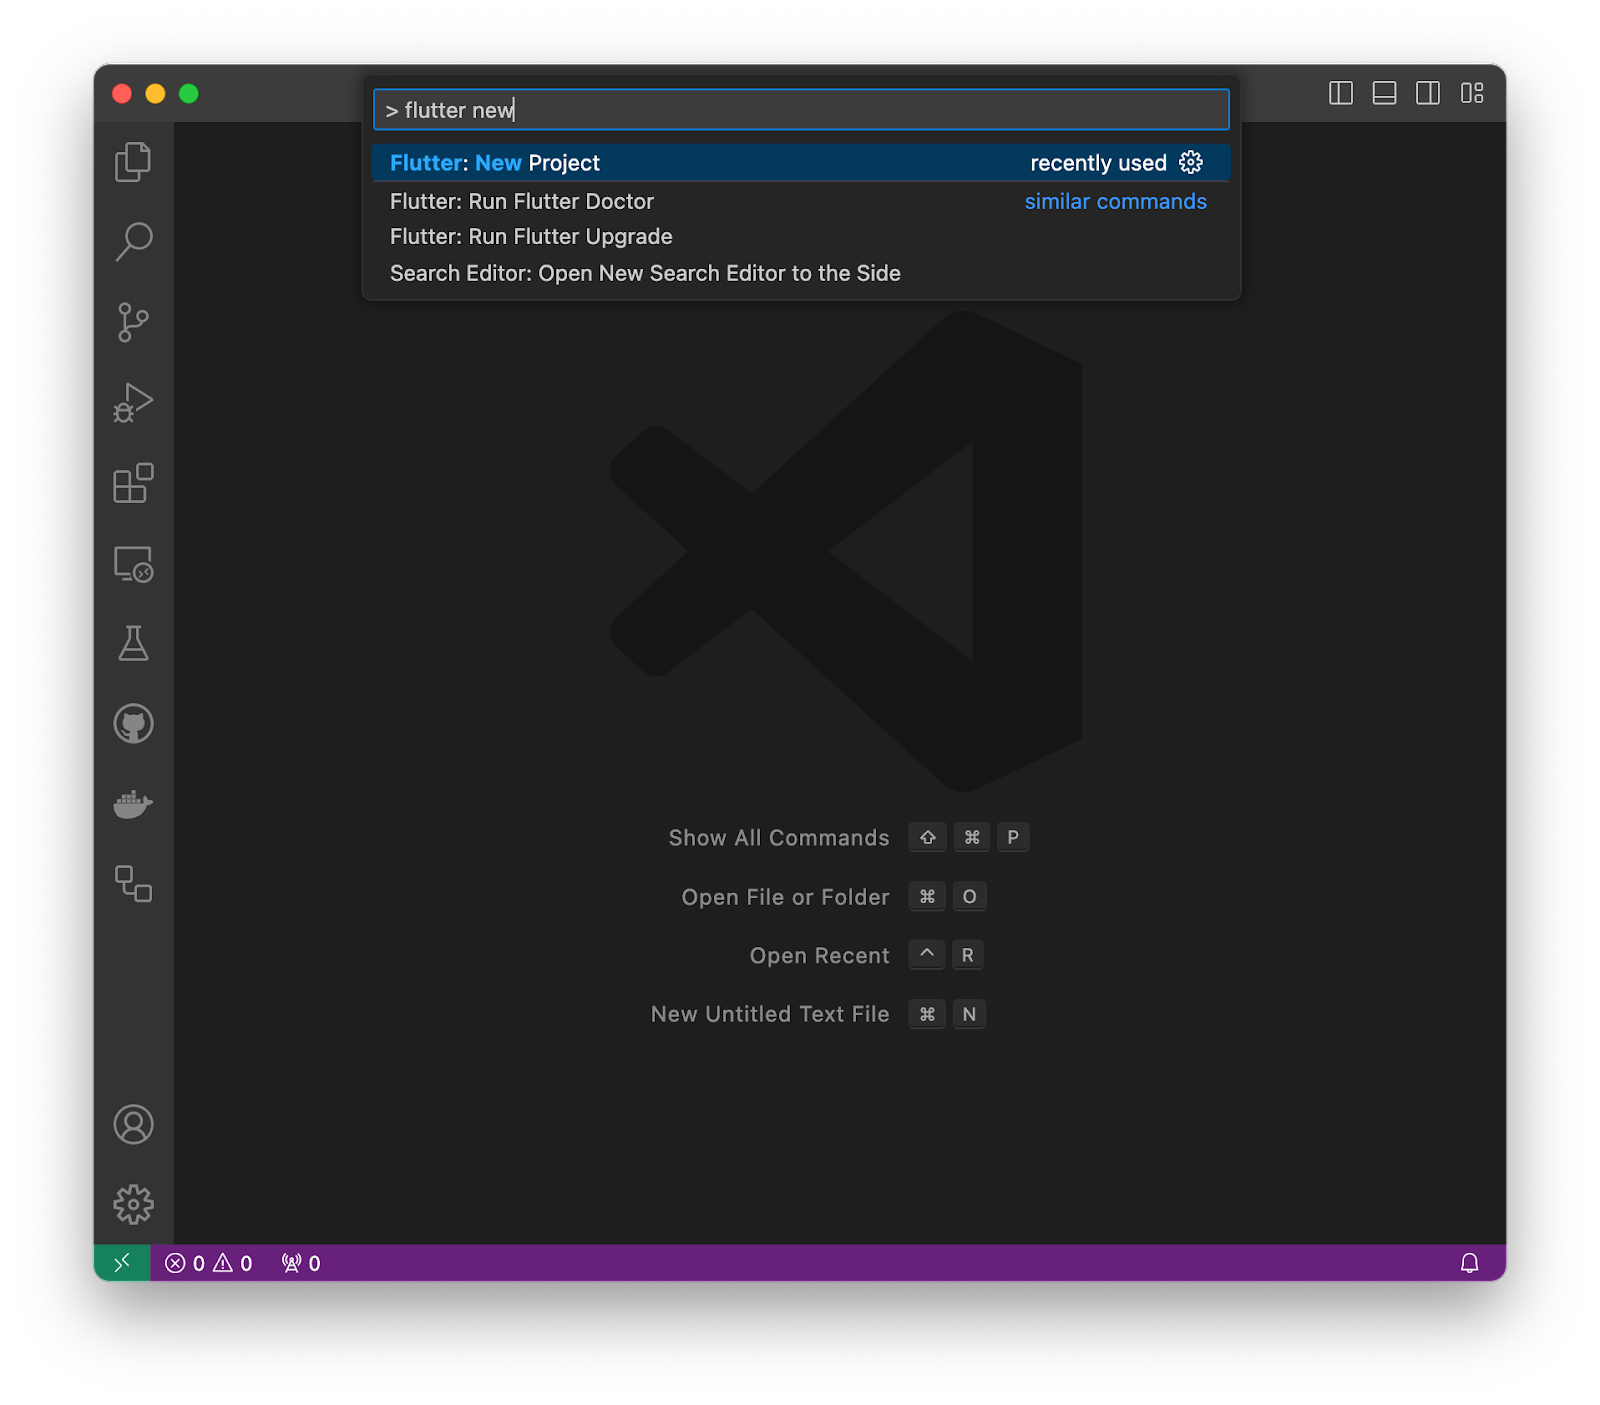Select Flutter: Run Flutter Doctor command
This screenshot has height=1405, width=1600.
pos(521,201)
